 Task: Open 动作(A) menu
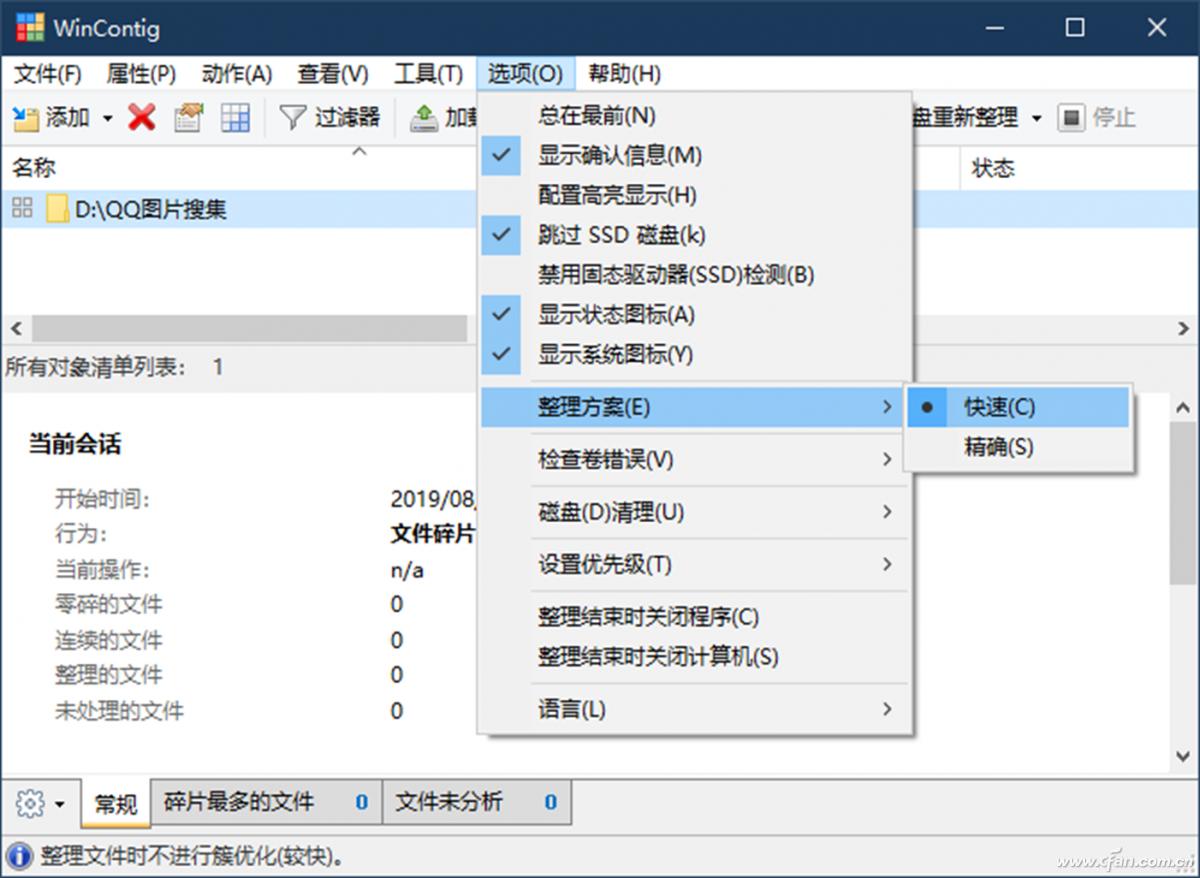237,74
